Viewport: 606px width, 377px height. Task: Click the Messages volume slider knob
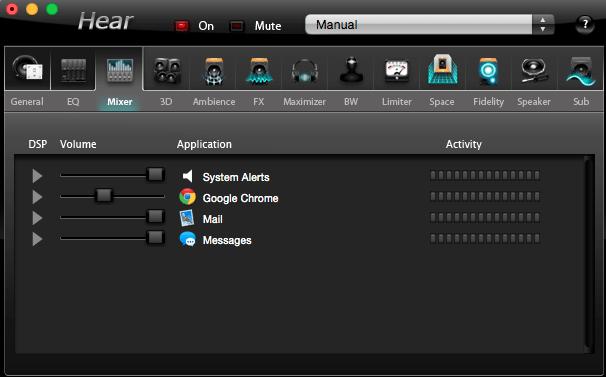click(155, 237)
